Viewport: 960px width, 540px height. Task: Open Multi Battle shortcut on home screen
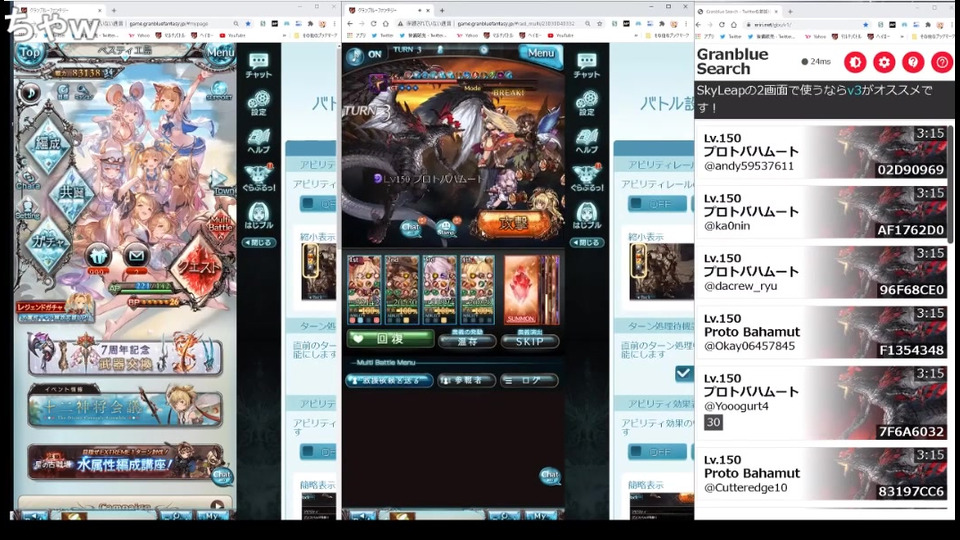click(x=220, y=223)
